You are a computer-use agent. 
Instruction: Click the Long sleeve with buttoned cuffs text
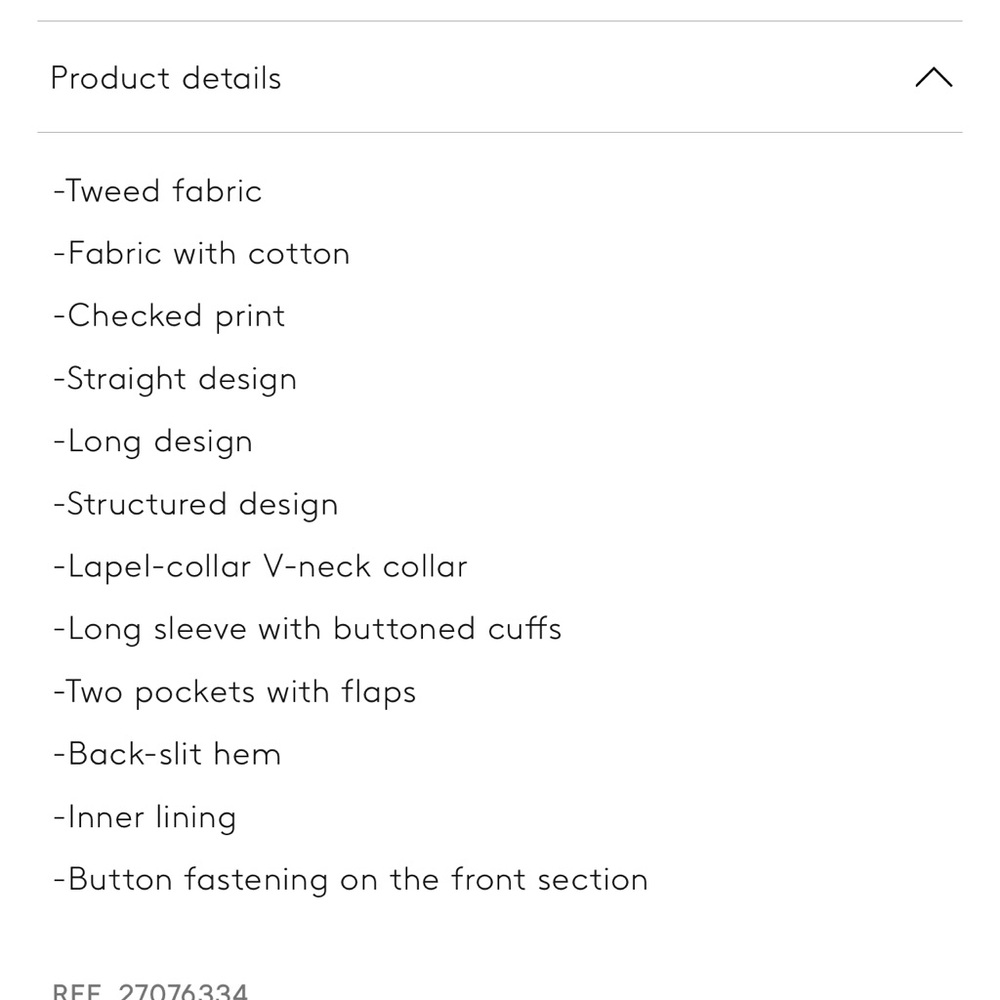click(x=307, y=629)
